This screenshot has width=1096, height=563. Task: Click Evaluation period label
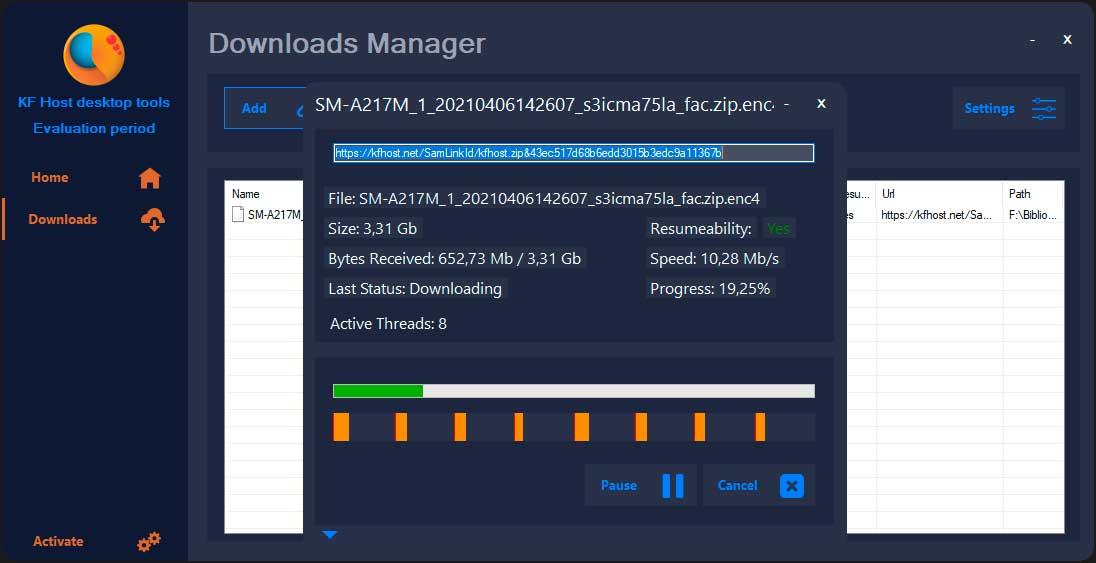pos(94,129)
